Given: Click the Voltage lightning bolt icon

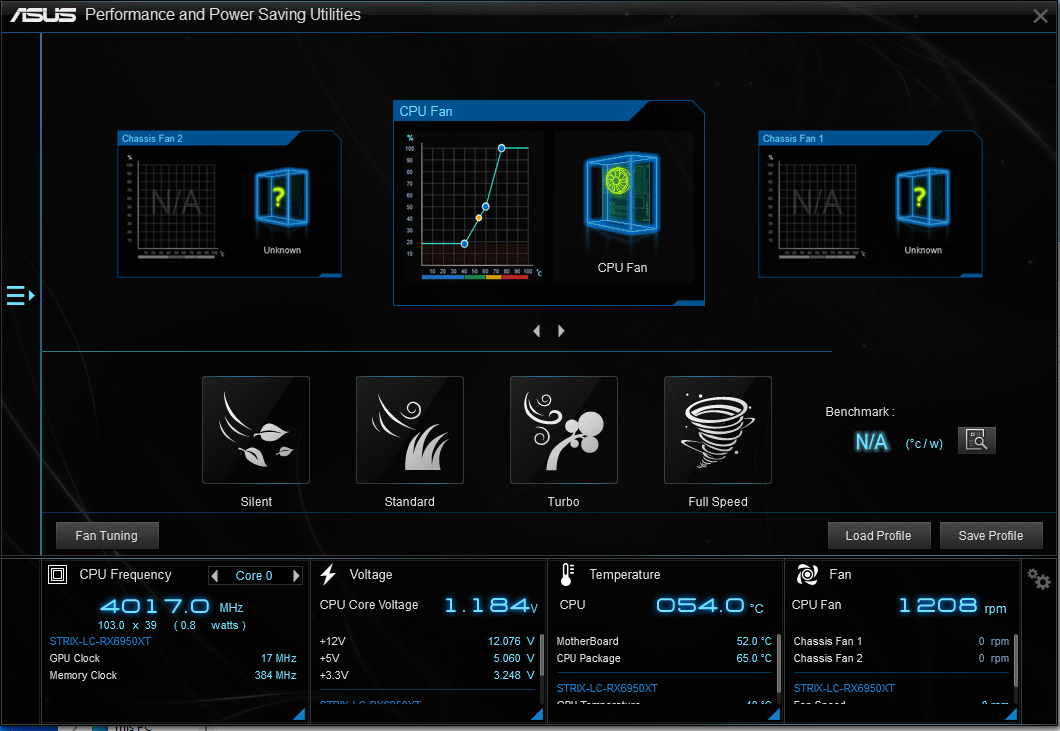Looking at the screenshot, I should 328,574.
